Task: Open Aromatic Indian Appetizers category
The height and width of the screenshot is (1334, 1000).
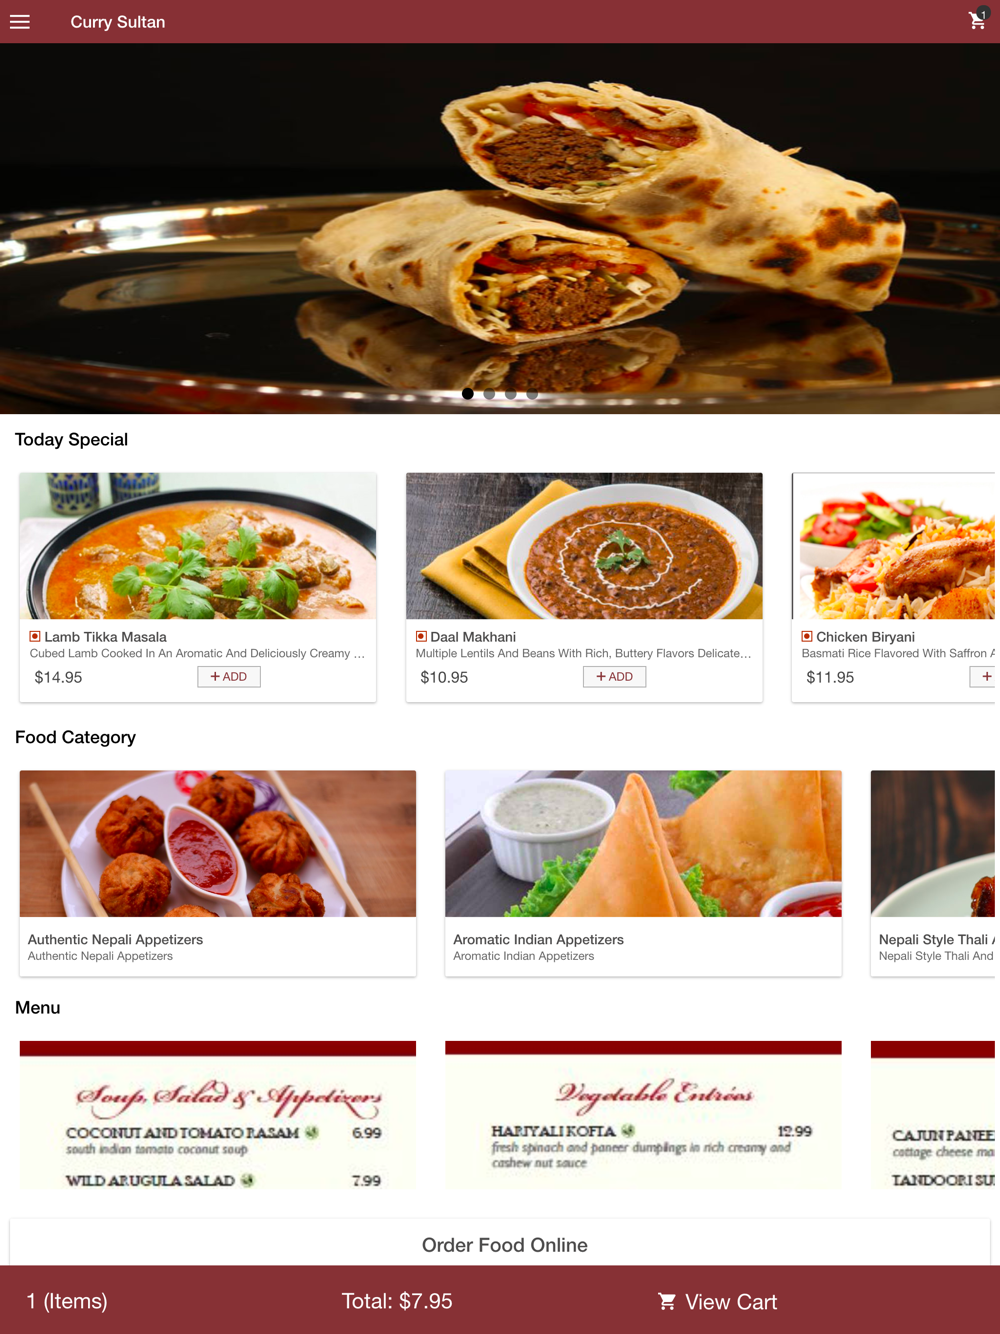Action: tap(643, 873)
